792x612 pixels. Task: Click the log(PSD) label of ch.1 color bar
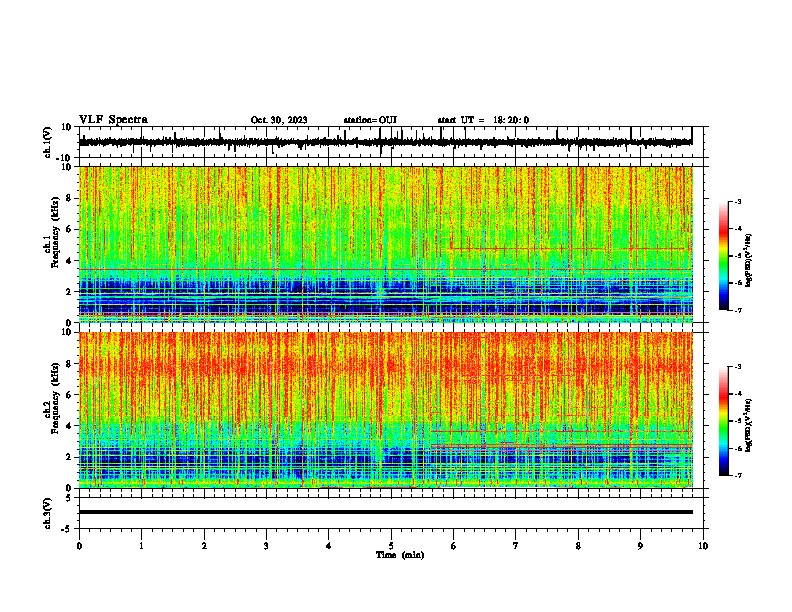(749, 261)
